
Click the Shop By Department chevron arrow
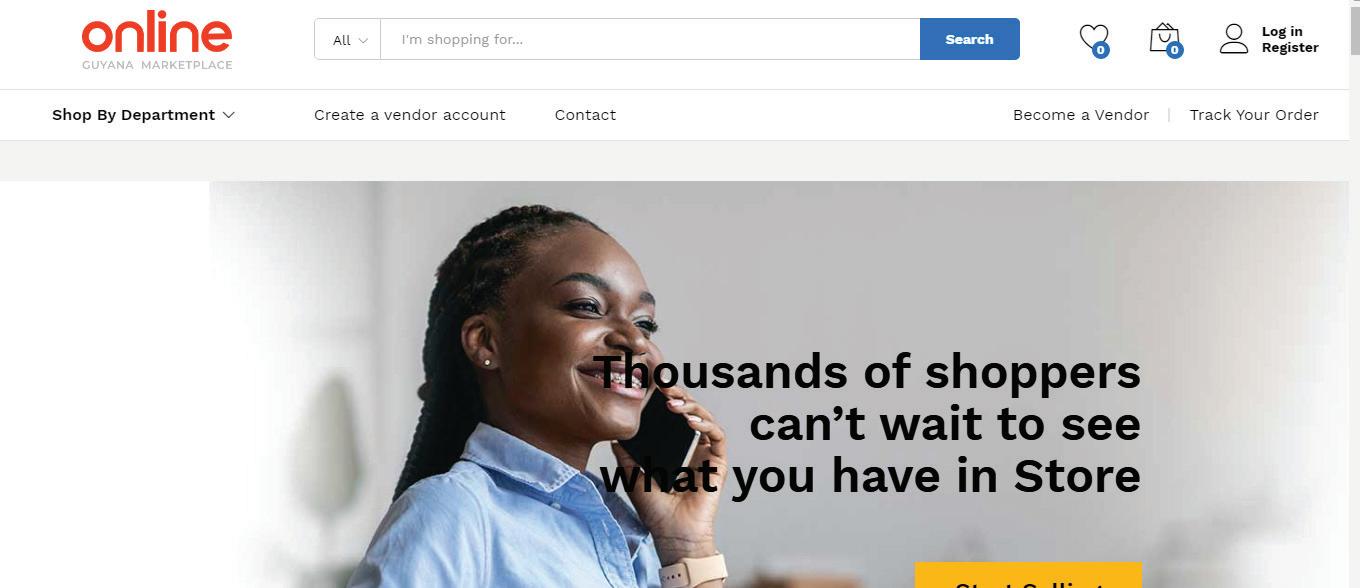click(228, 115)
